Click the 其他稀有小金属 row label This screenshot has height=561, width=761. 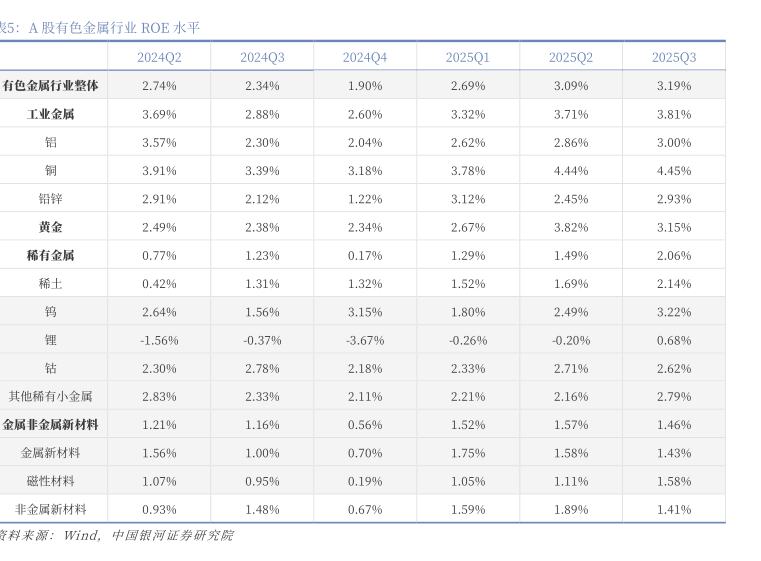51,396
